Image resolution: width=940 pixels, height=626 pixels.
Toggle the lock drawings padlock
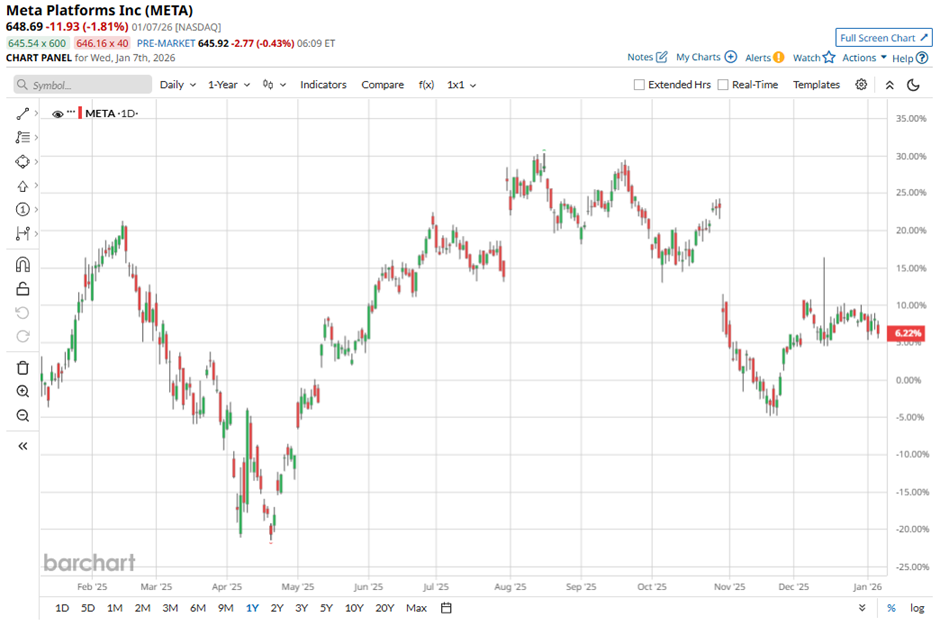pos(22,289)
